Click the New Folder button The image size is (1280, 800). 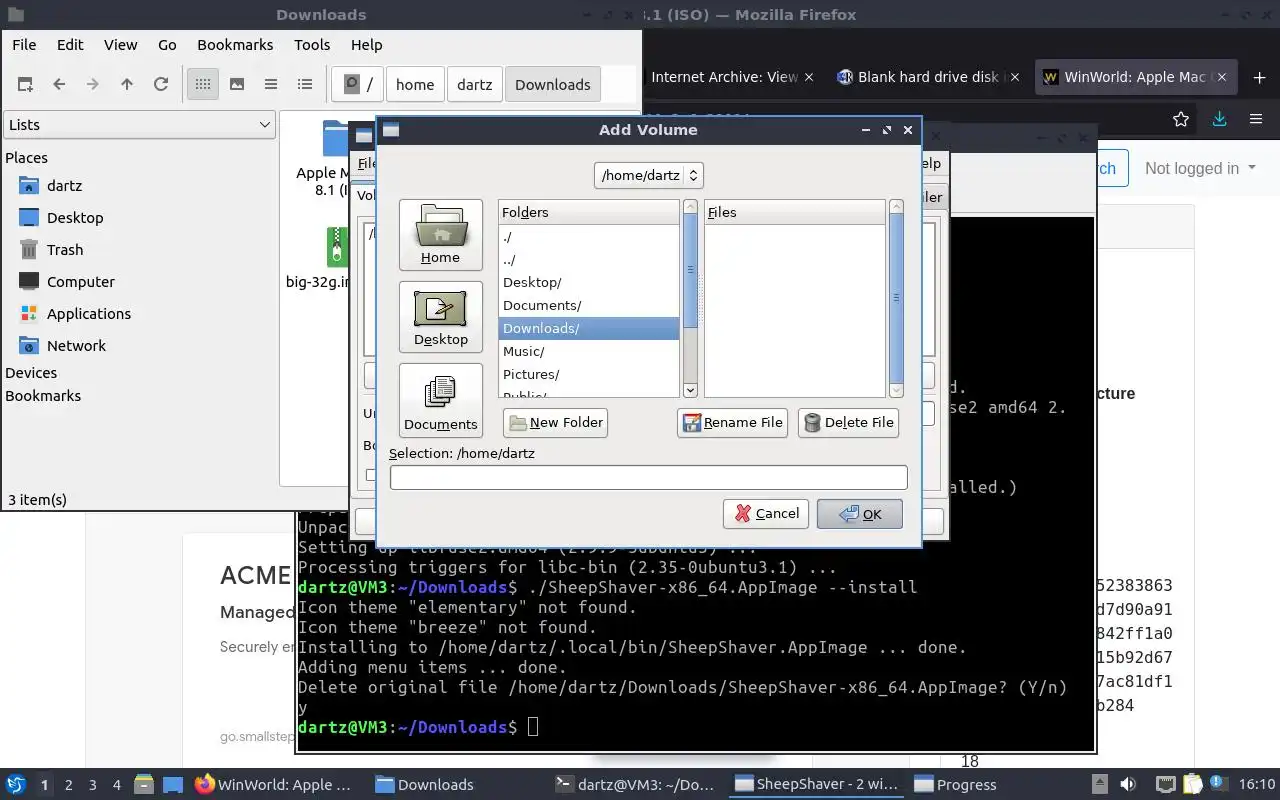click(x=555, y=423)
